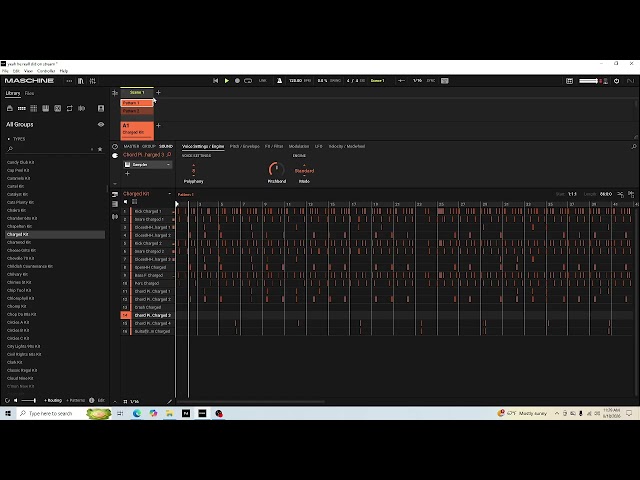Toggle the browser prehear speaker icon

(16, 400)
